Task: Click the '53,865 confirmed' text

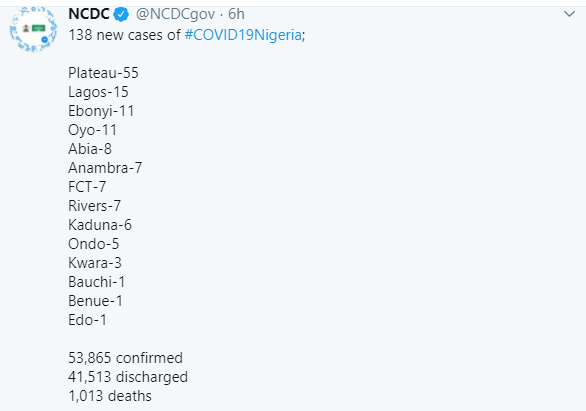Action: [126, 358]
